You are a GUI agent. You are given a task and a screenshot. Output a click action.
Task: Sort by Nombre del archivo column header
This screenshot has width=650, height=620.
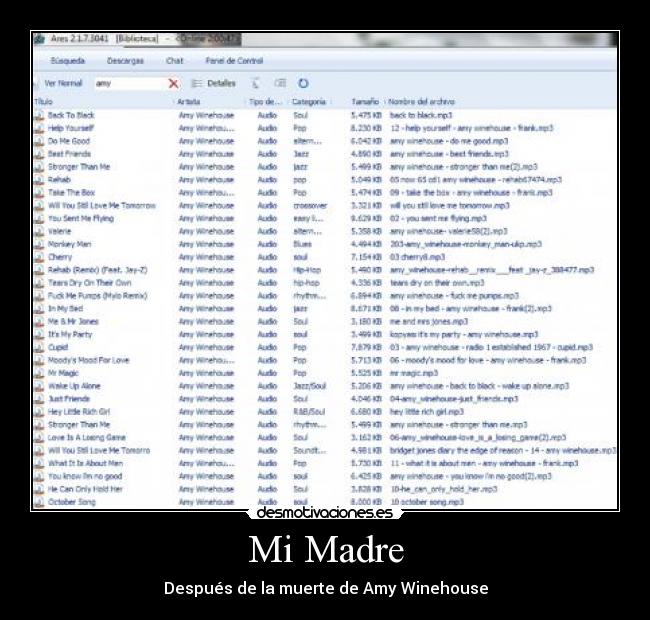pyautogui.click(x=422, y=102)
